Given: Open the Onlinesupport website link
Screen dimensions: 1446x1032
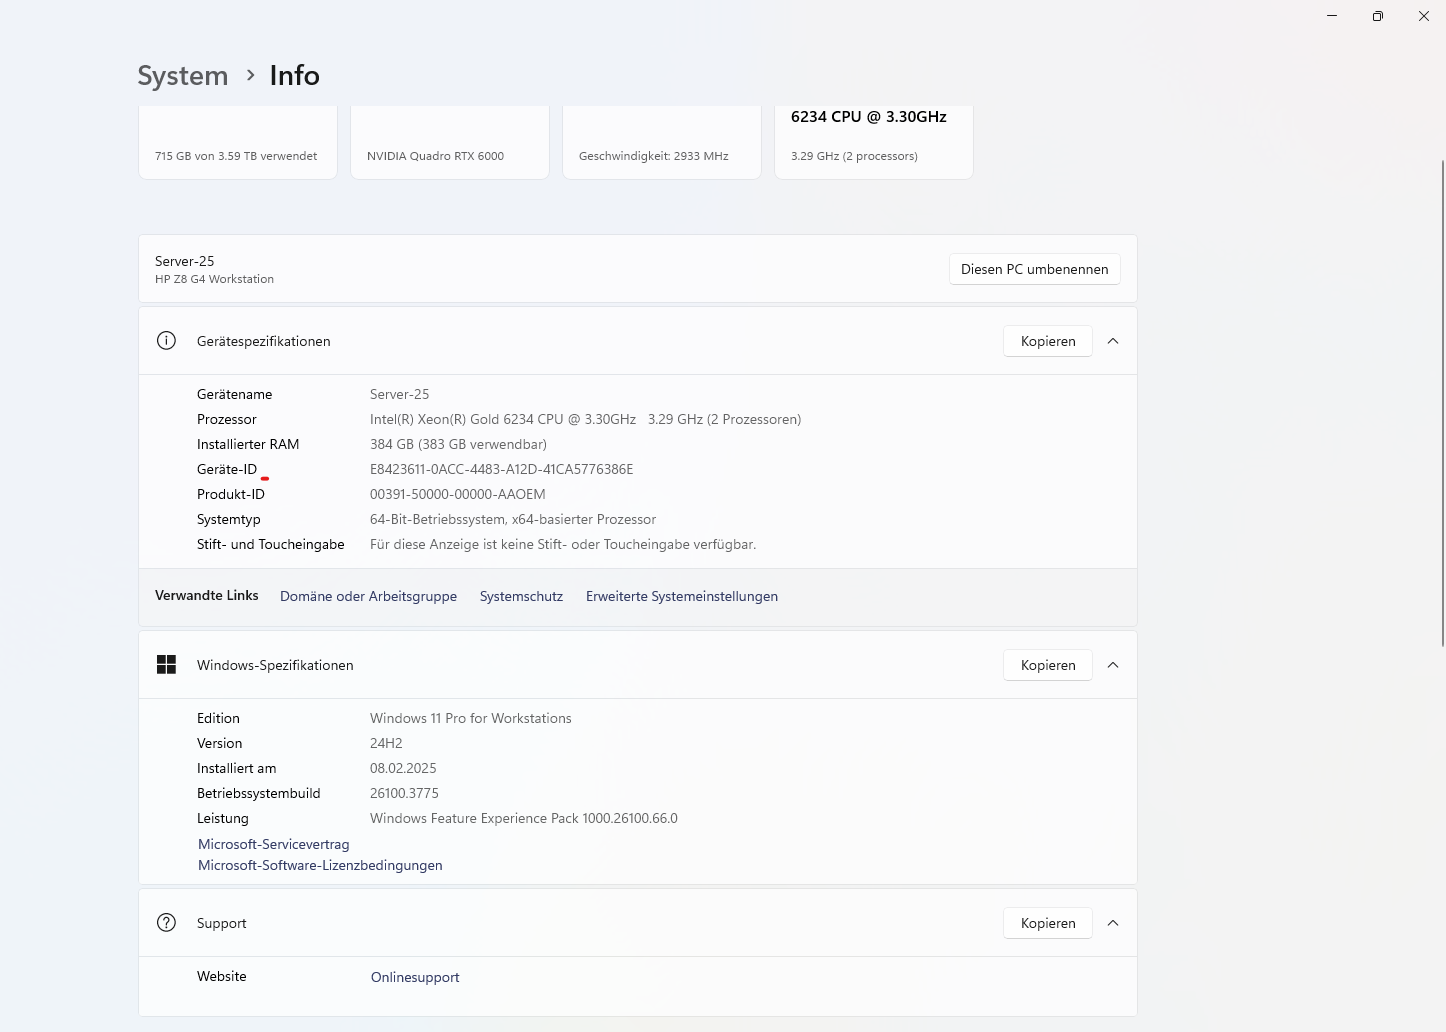Looking at the screenshot, I should coord(415,977).
